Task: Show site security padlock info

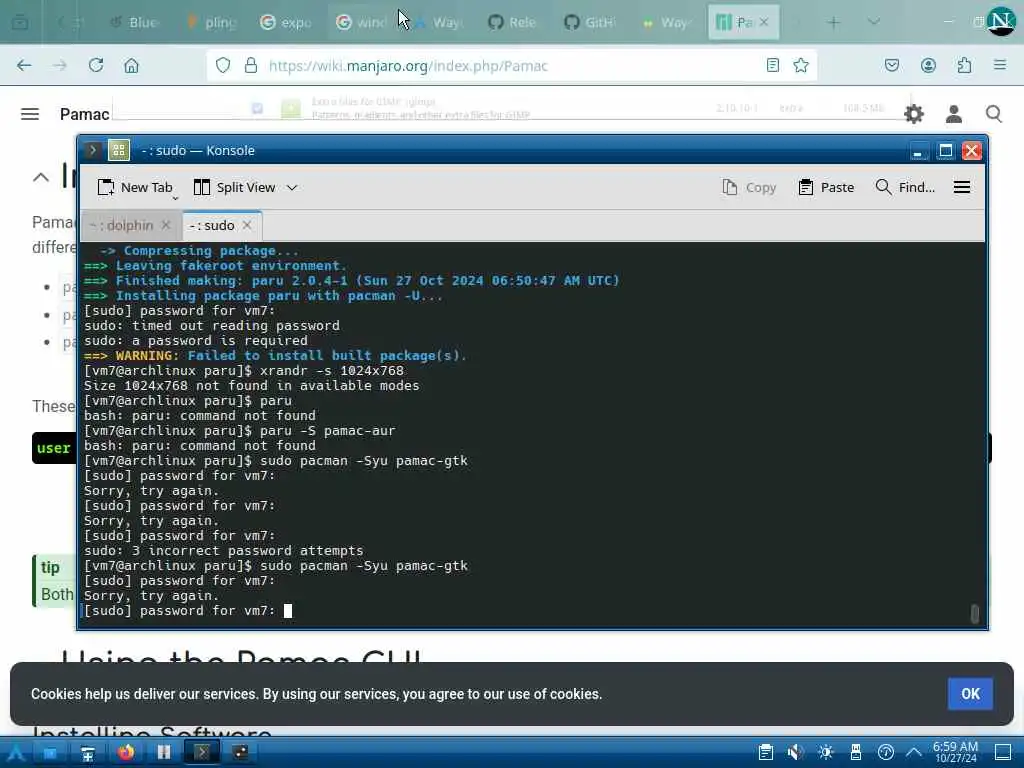Action: coord(251,65)
